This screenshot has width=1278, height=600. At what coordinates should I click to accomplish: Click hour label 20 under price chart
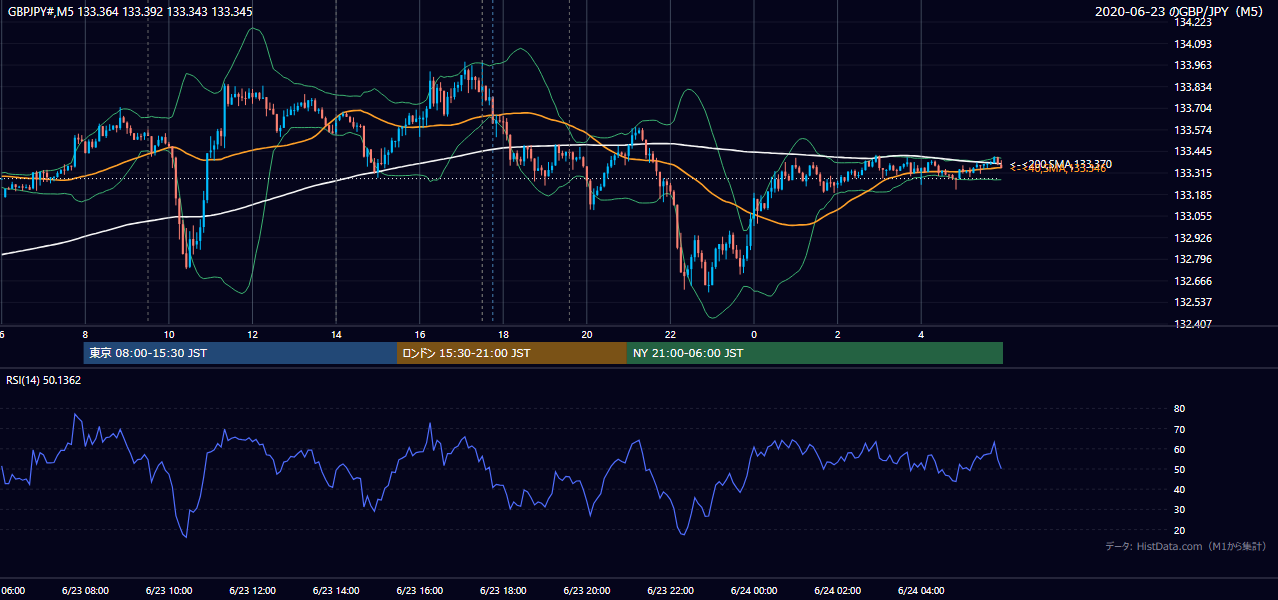[587, 334]
